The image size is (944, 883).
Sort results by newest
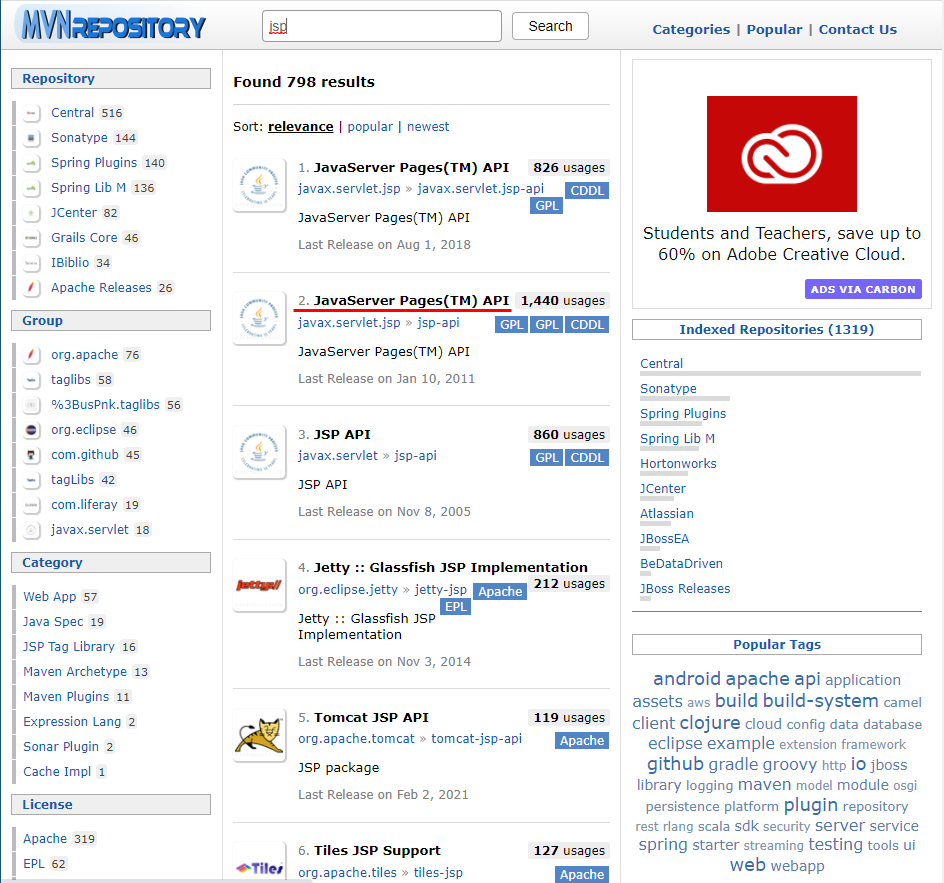click(x=428, y=126)
